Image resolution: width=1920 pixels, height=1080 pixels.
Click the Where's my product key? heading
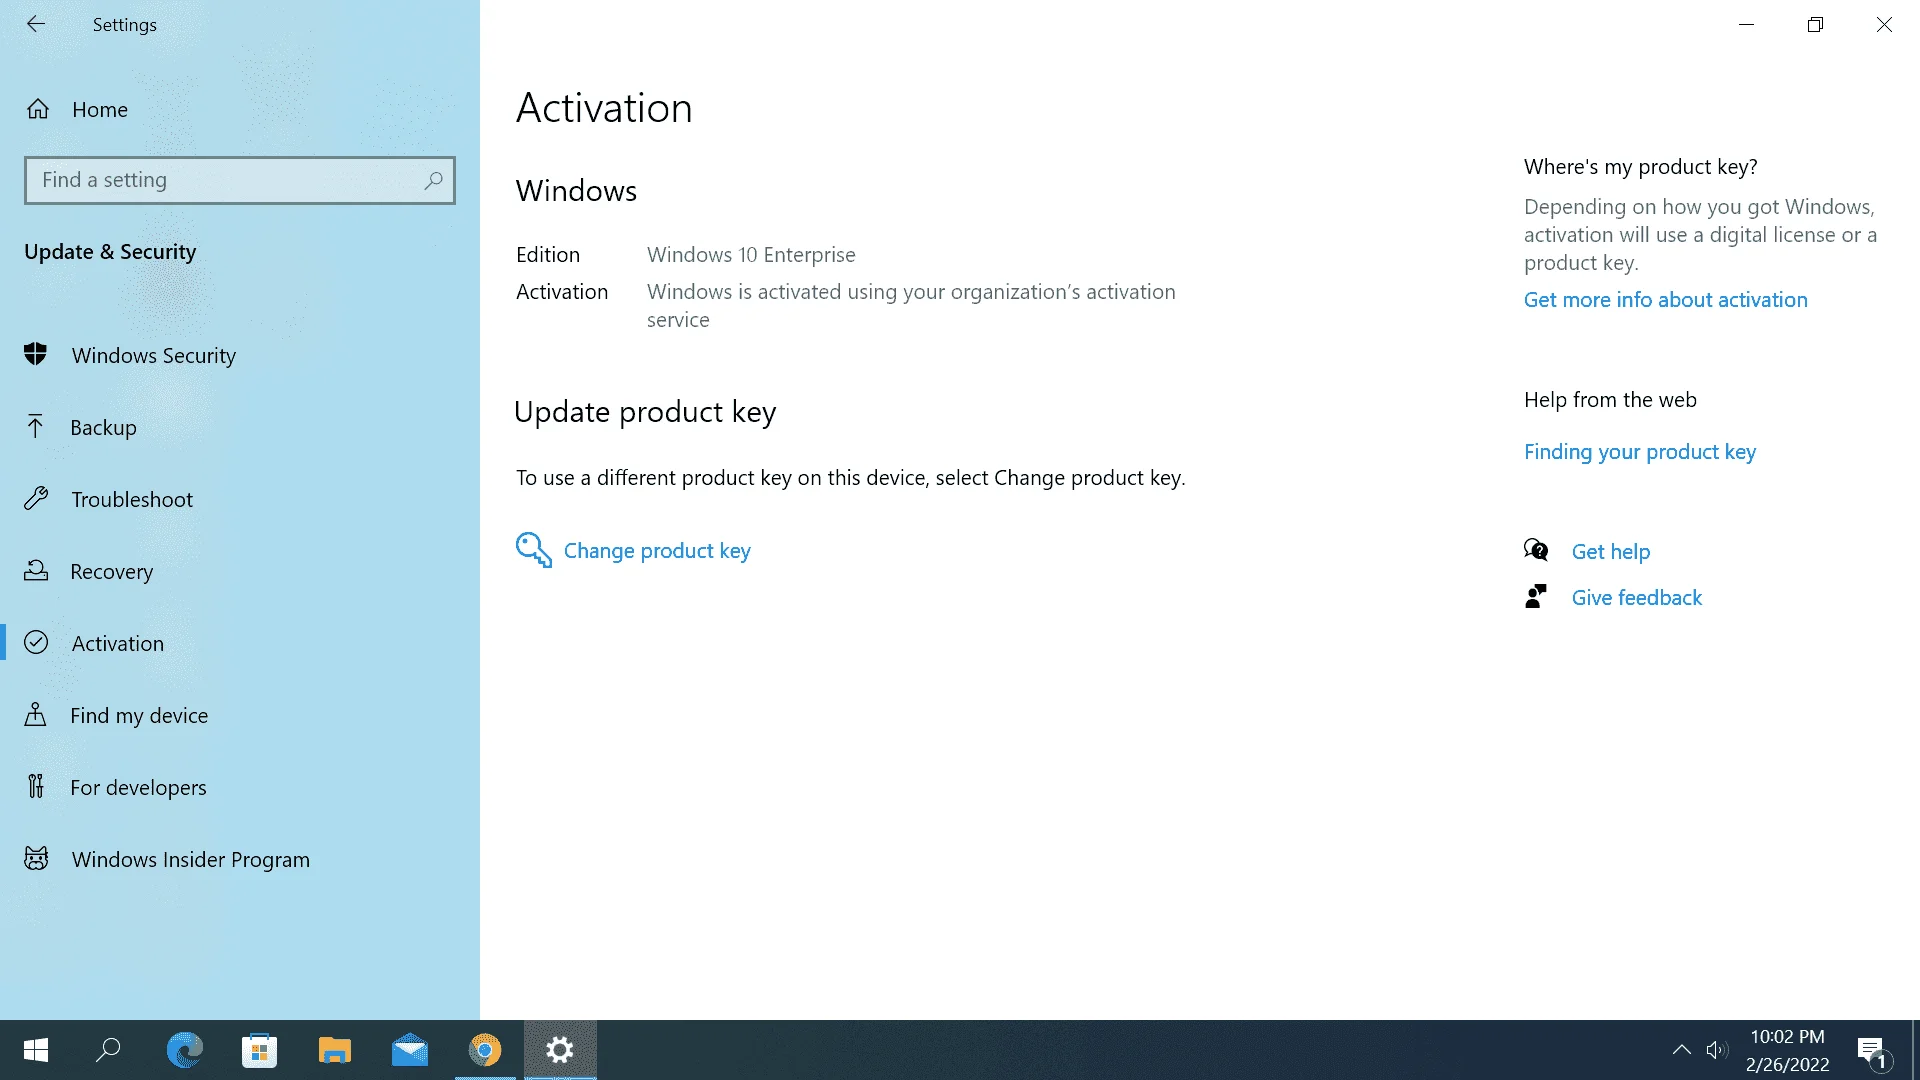(1640, 167)
